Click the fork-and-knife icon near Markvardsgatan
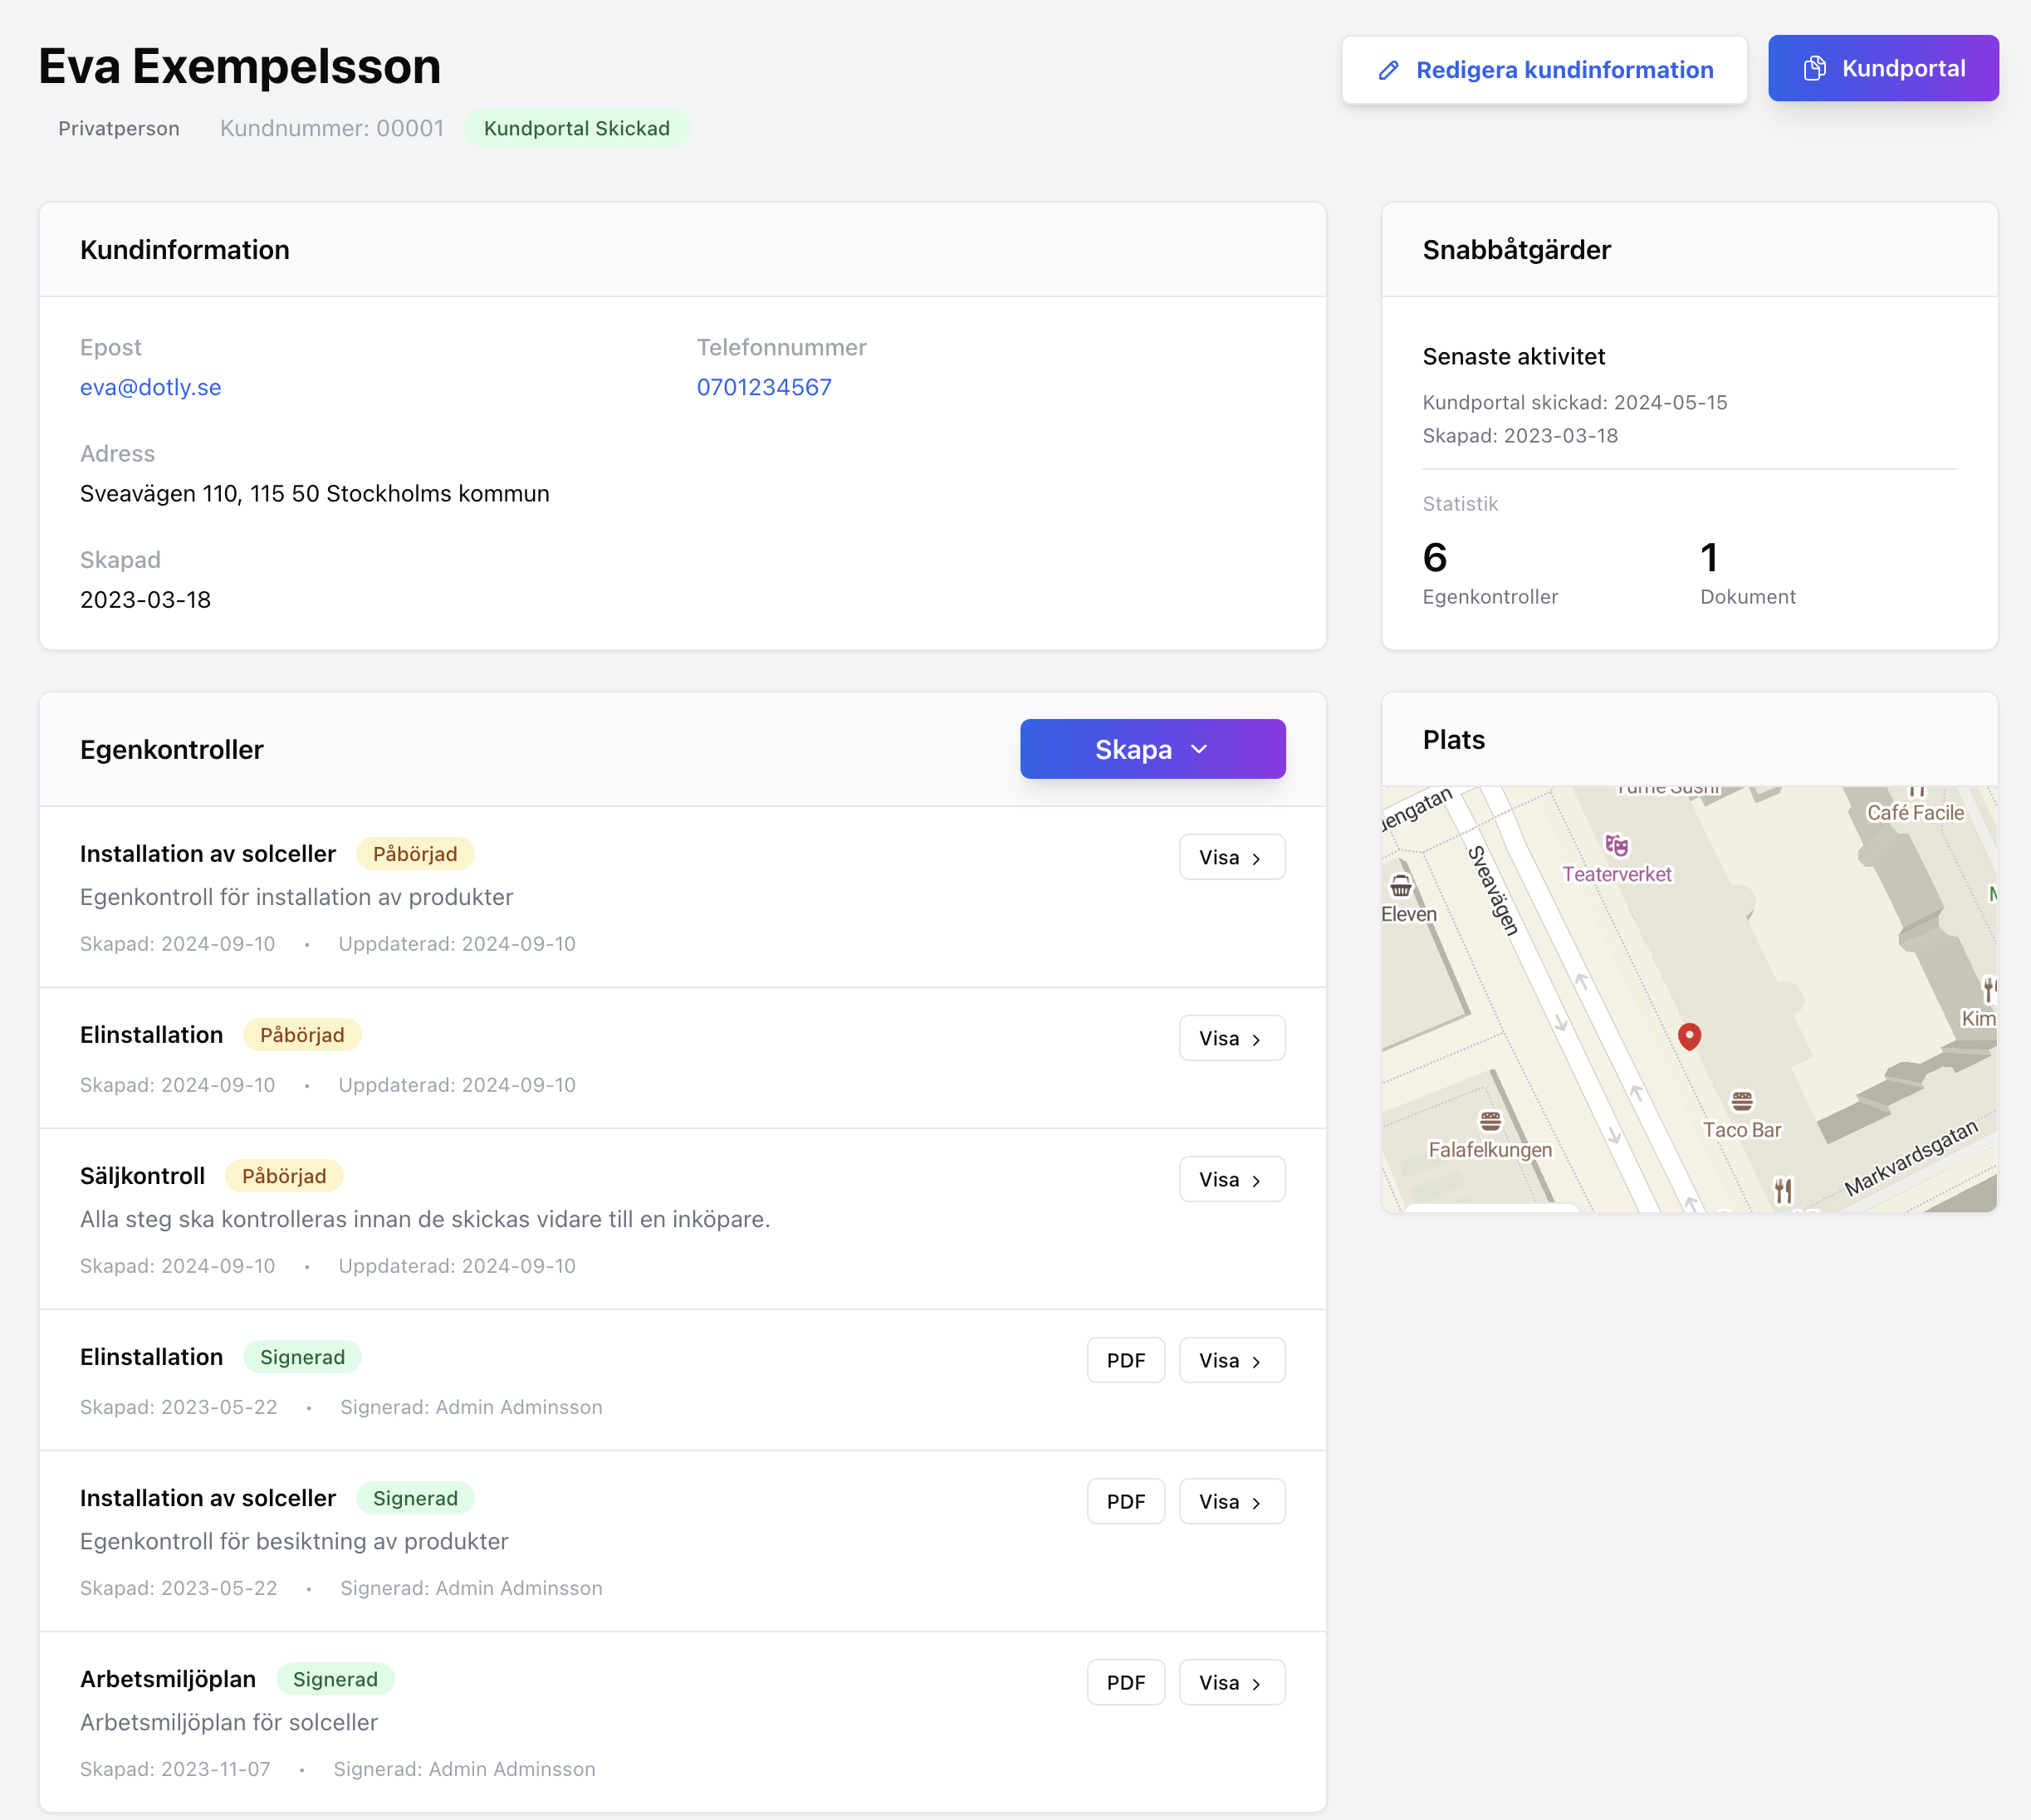Viewport: 2031px width, 1820px height. [x=1783, y=1190]
